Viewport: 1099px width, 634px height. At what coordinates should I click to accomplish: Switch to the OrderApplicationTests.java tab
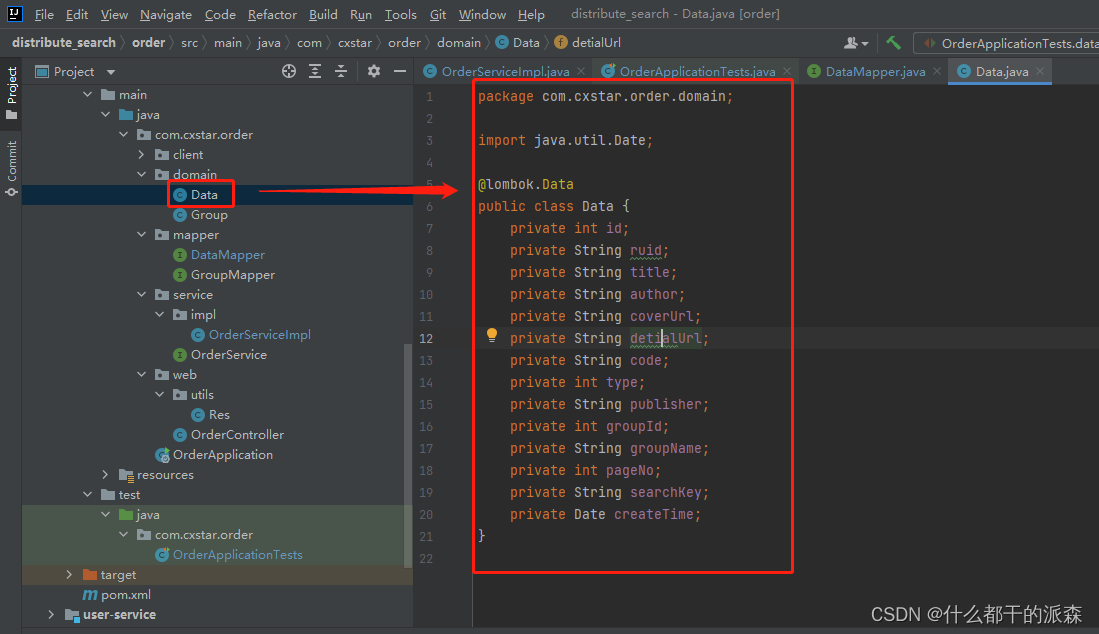(697, 71)
